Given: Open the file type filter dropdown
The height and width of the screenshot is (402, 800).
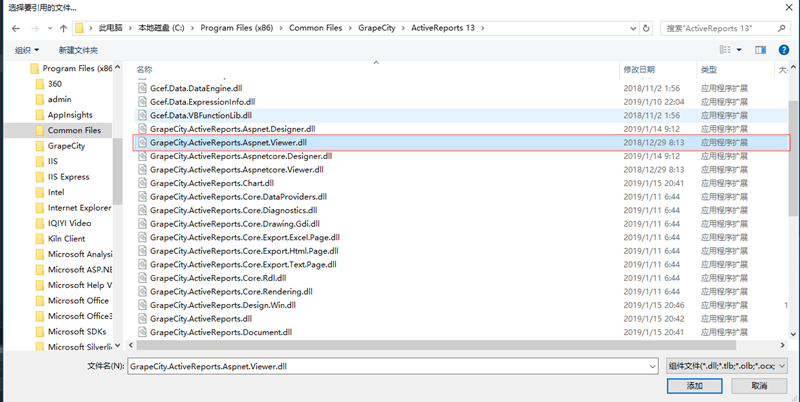Looking at the screenshot, I should click(x=782, y=367).
